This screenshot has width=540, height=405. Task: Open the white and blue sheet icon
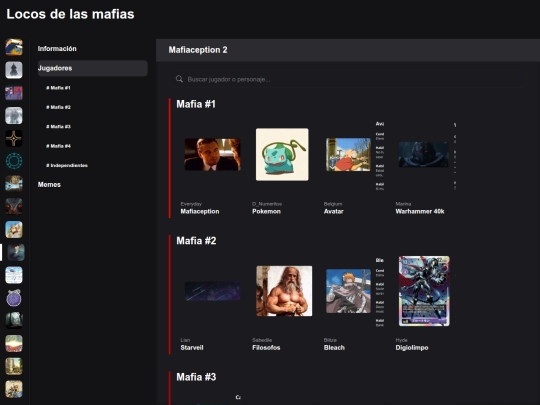coord(14,275)
